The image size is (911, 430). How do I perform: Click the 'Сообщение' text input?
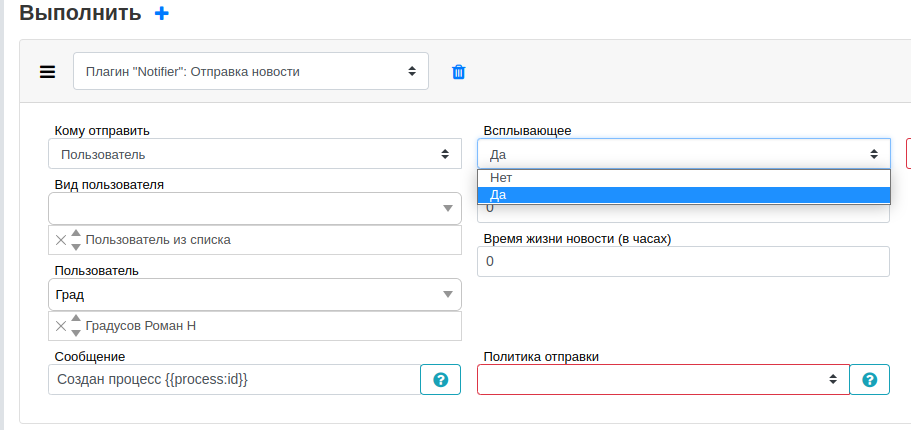pos(234,379)
